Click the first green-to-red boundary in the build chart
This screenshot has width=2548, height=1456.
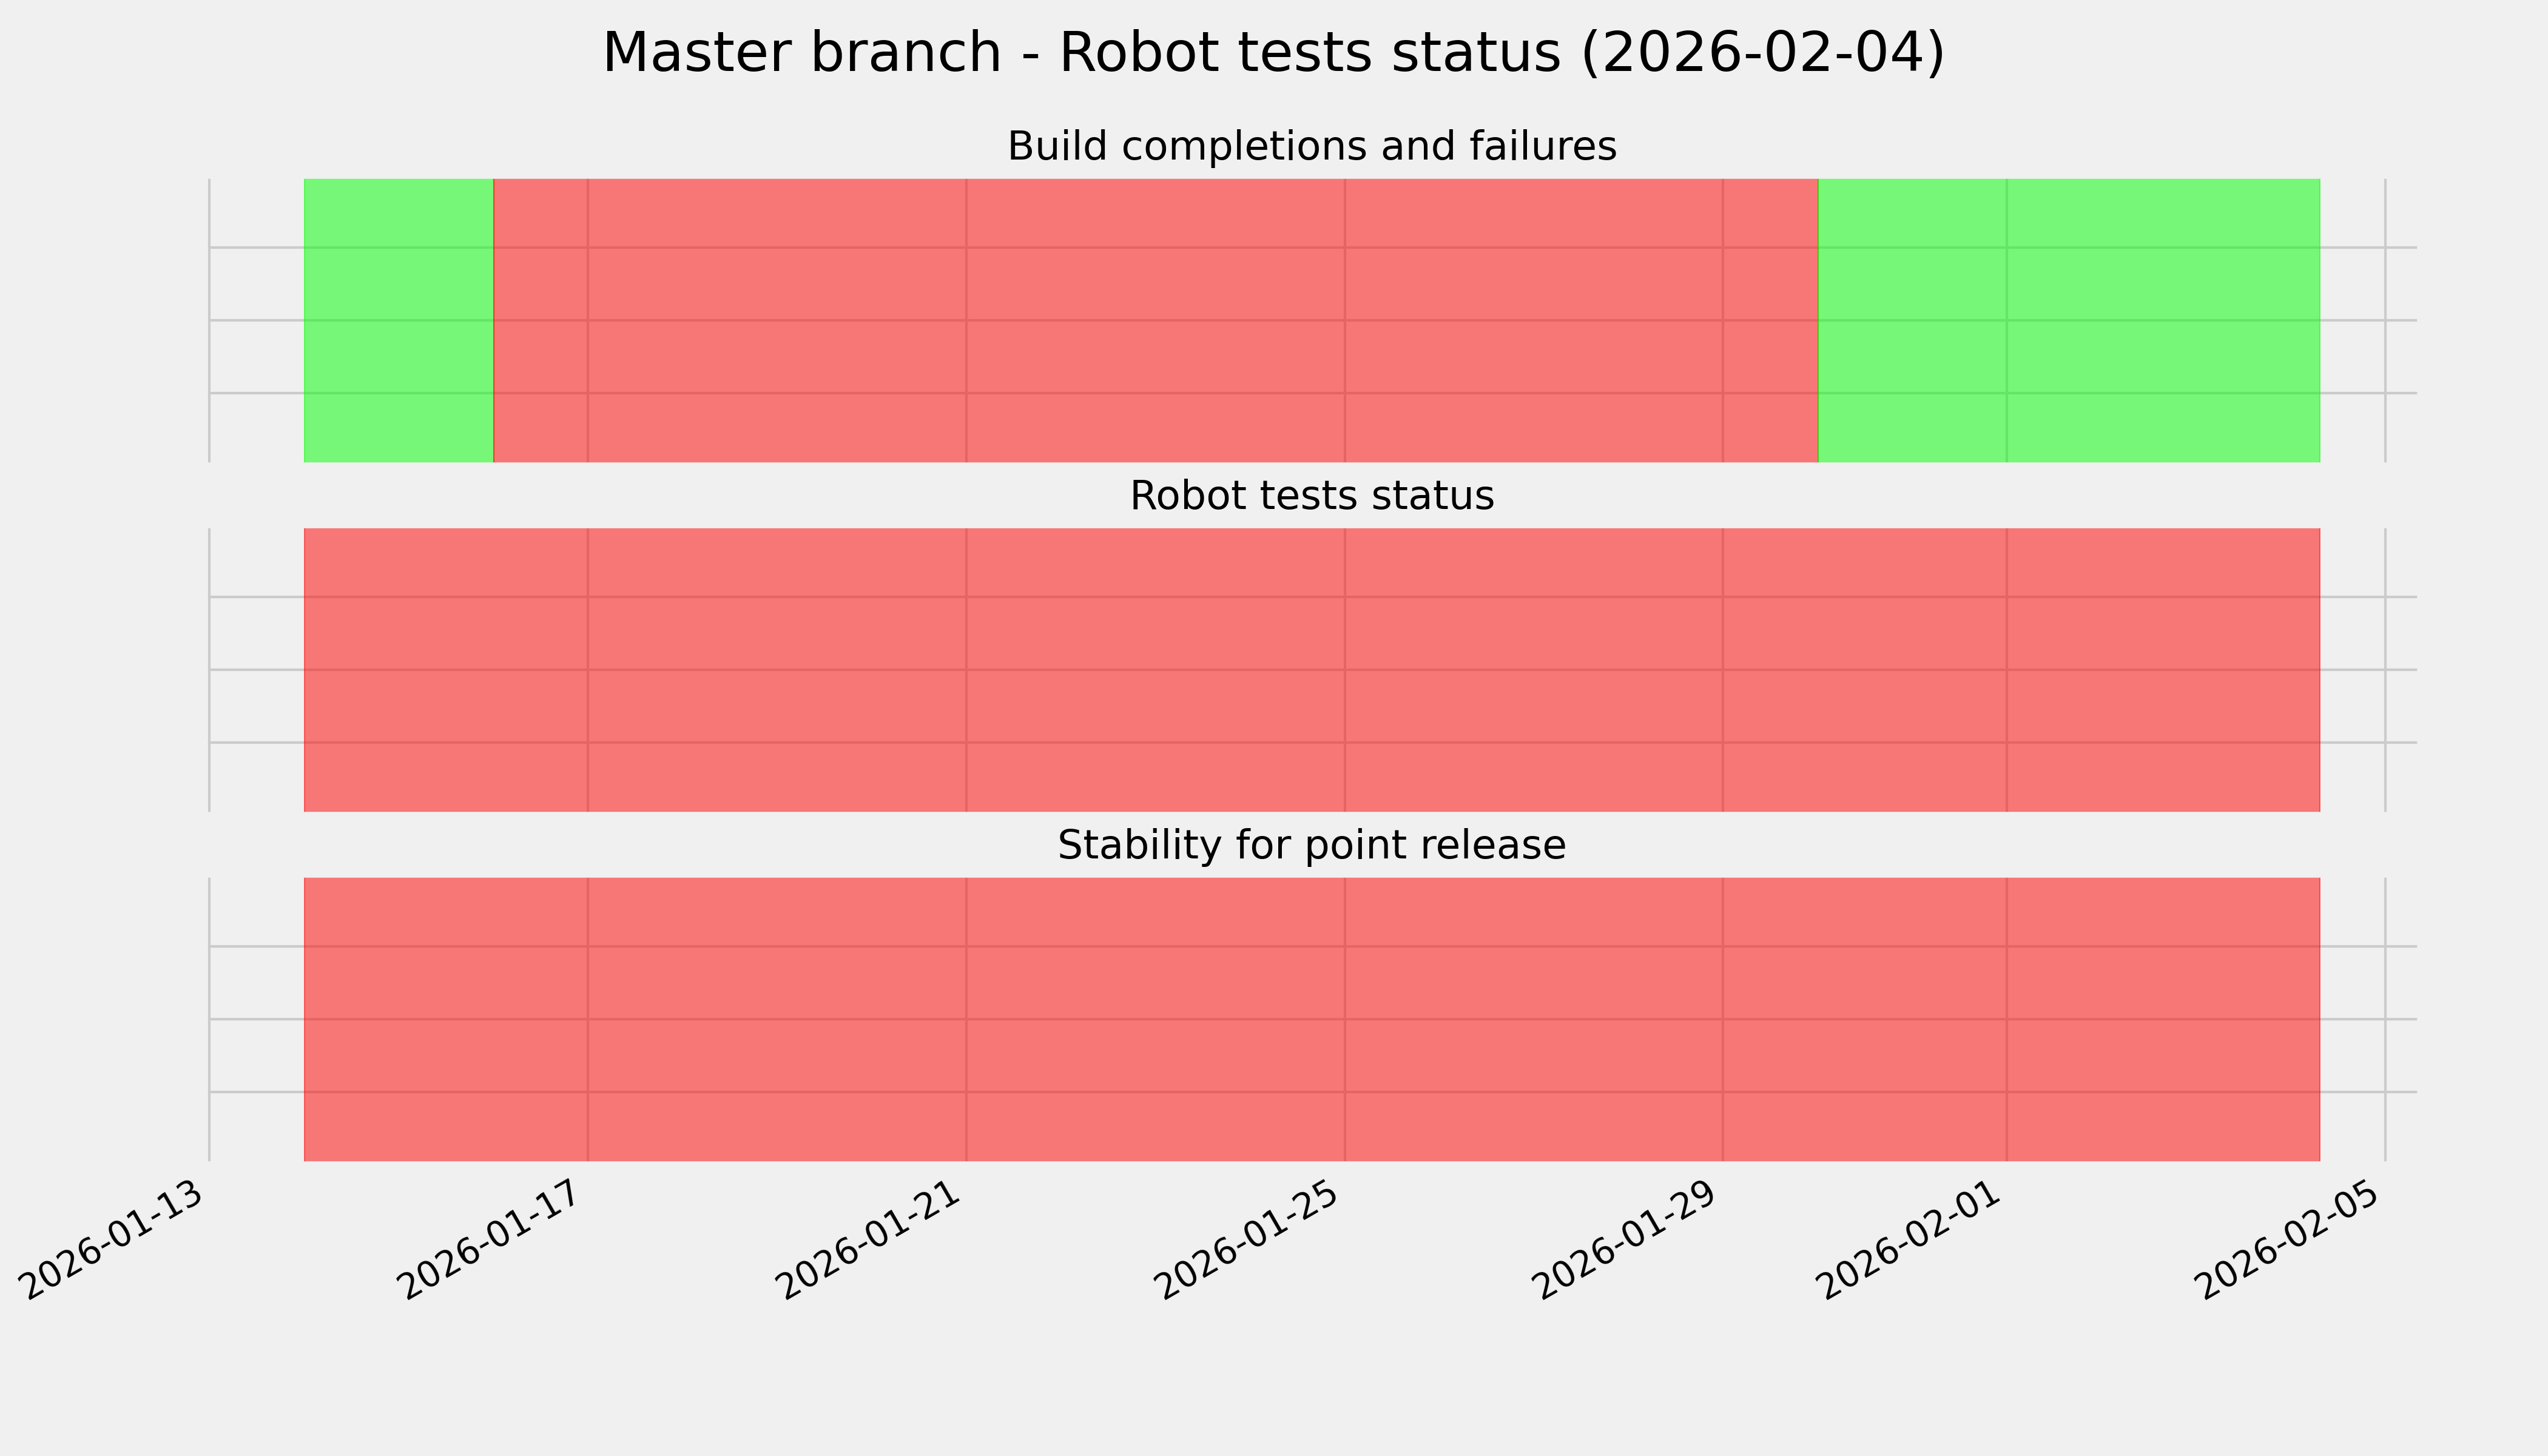click(x=494, y=320)
